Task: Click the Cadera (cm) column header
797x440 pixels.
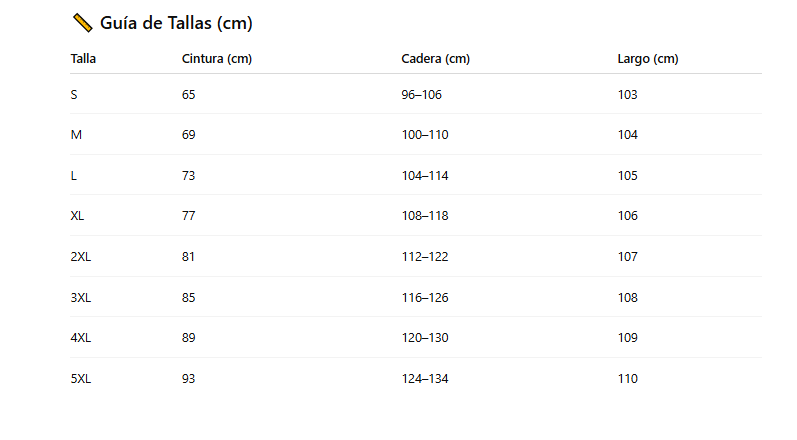Action: (435, 59)
